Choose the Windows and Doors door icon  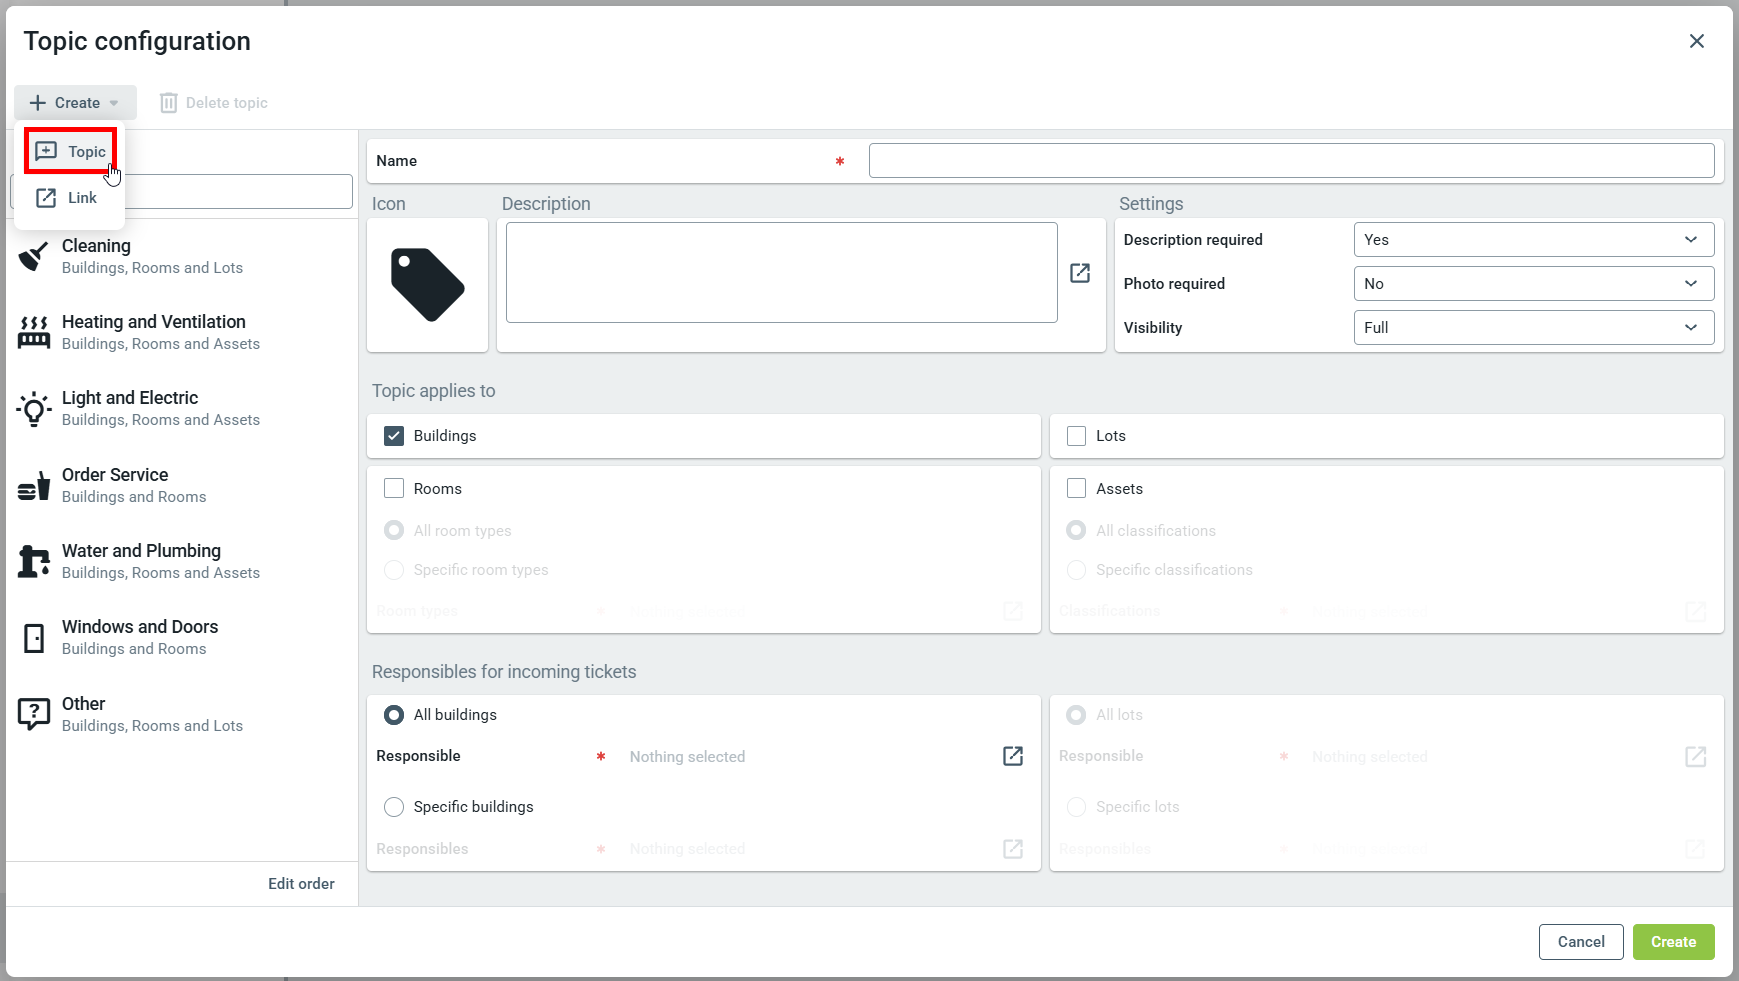pos(34,637)
